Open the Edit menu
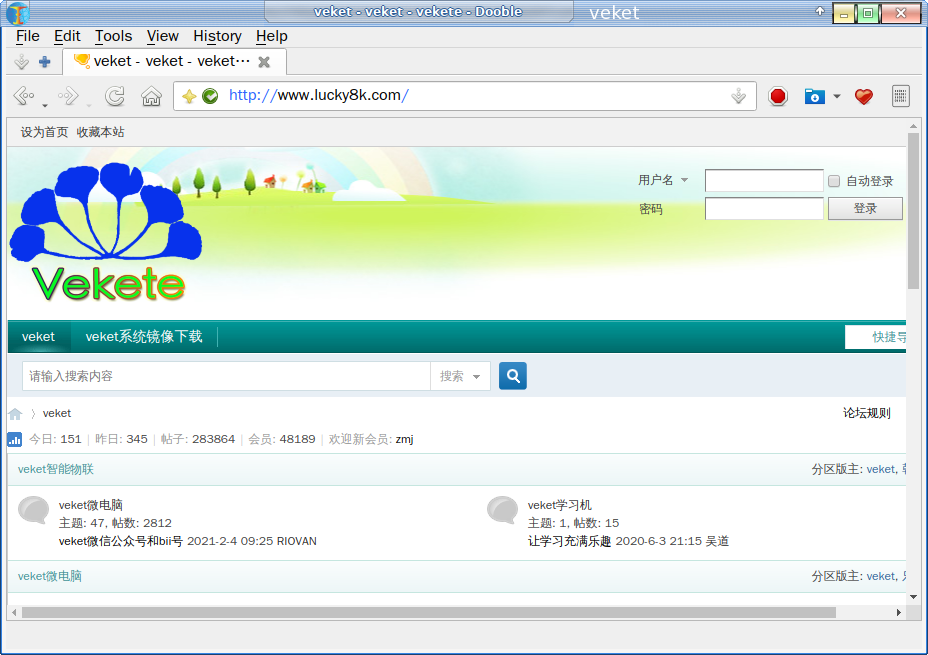This screenshot has width=928, height=655. click(67, 36)
